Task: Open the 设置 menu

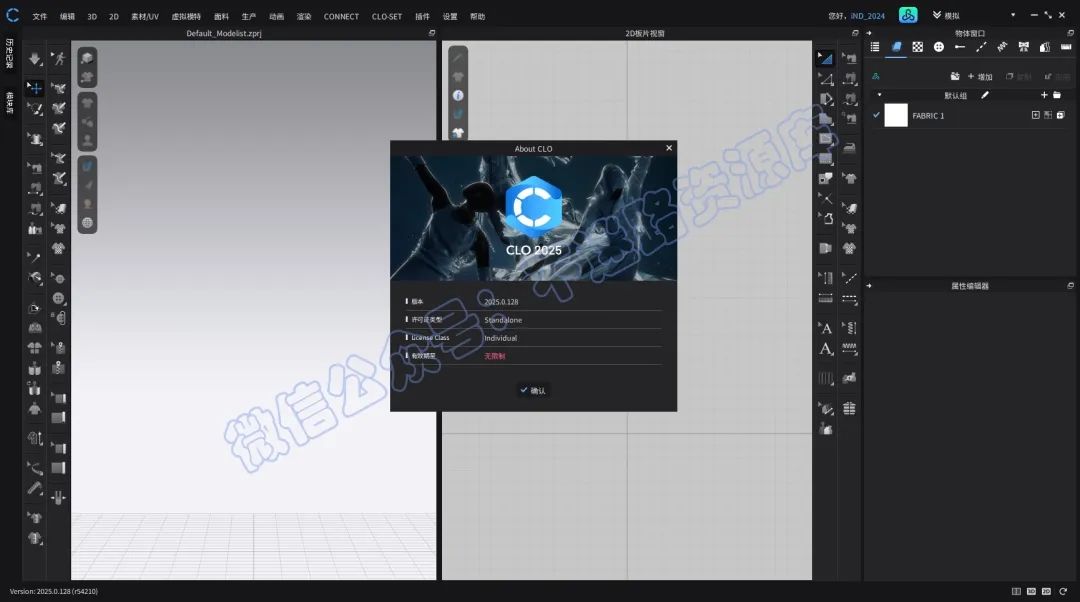Action: (450, 17)
